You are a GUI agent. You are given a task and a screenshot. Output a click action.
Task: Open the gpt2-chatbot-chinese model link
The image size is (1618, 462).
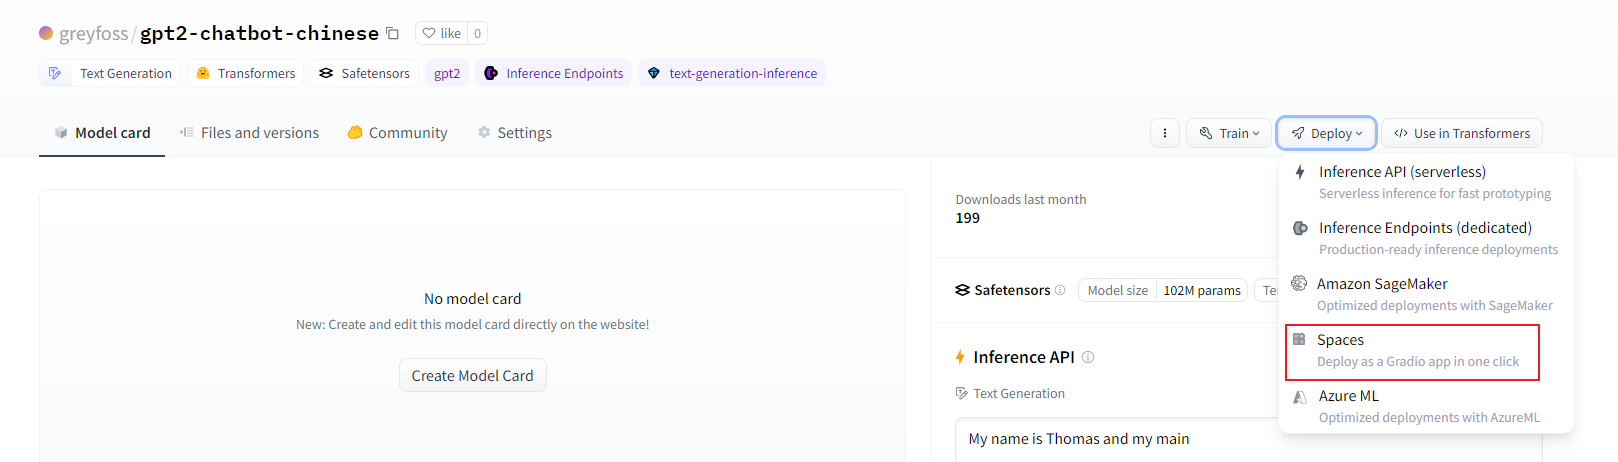click(x=259, y=33)
